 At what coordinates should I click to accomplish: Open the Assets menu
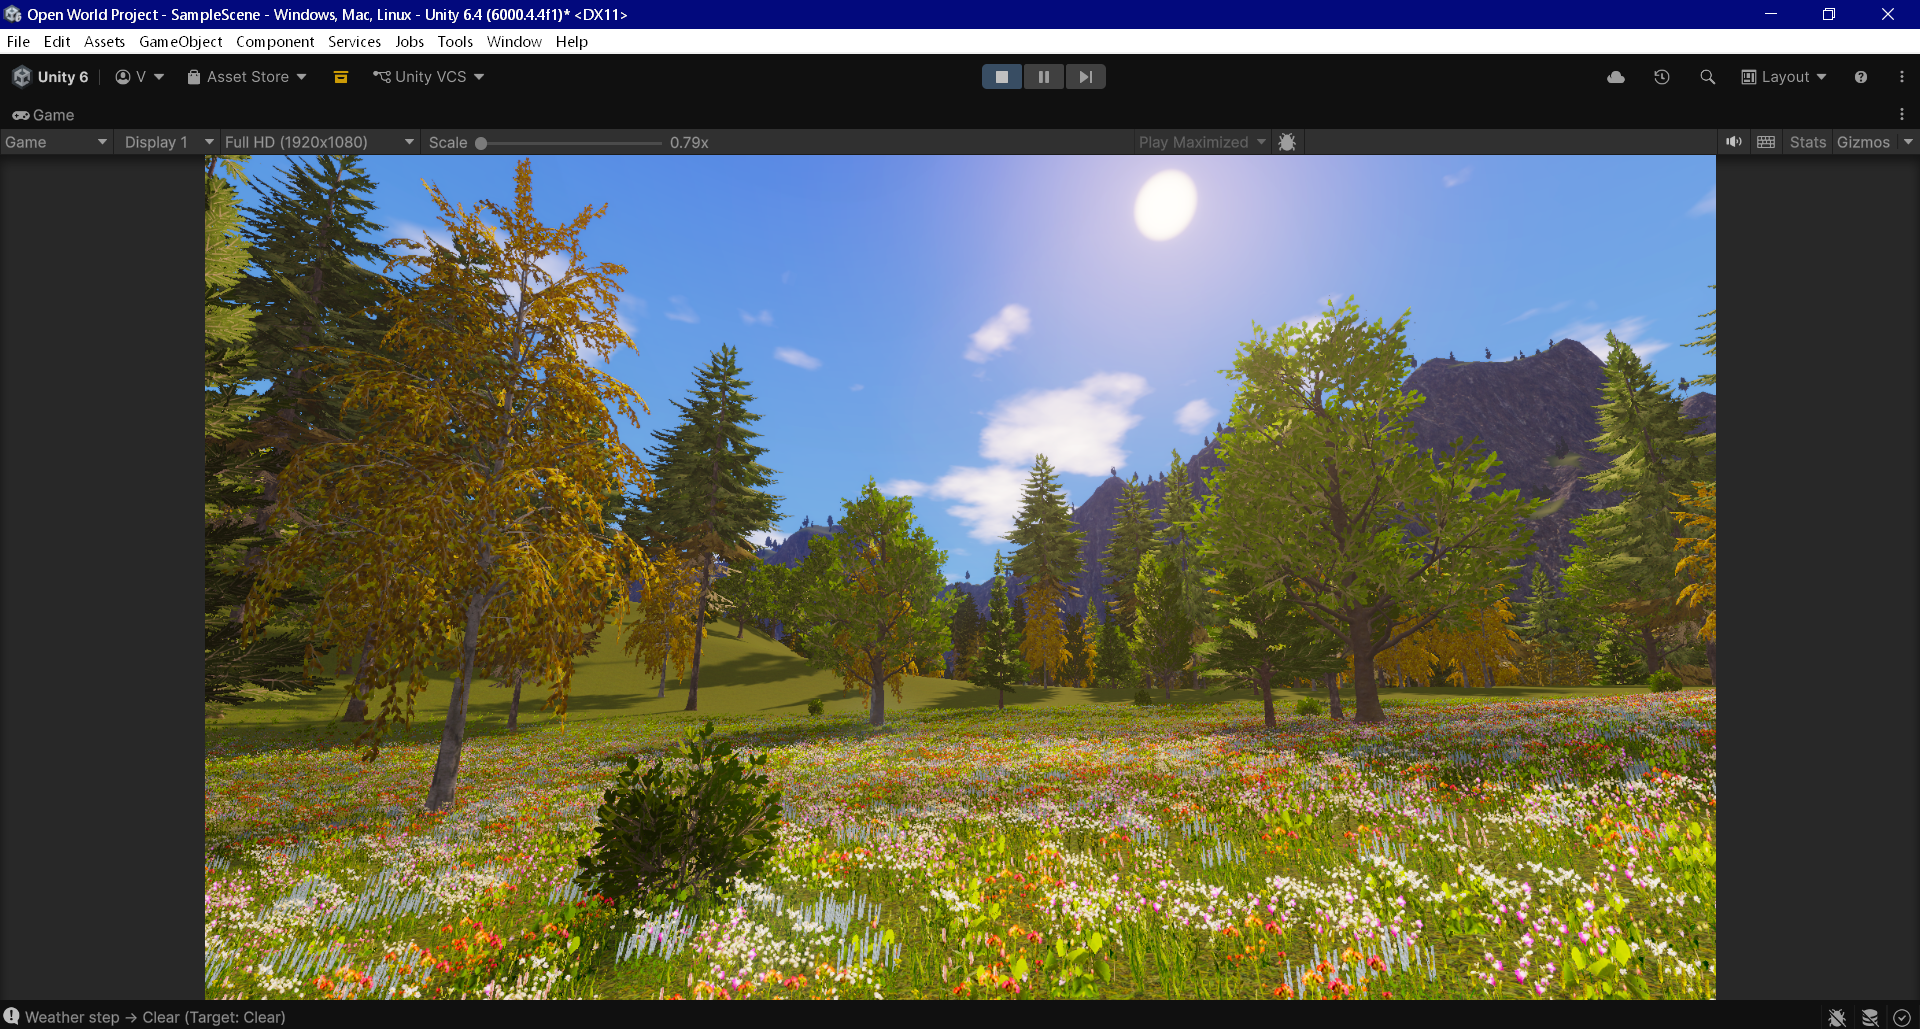(x=104, y=42)
